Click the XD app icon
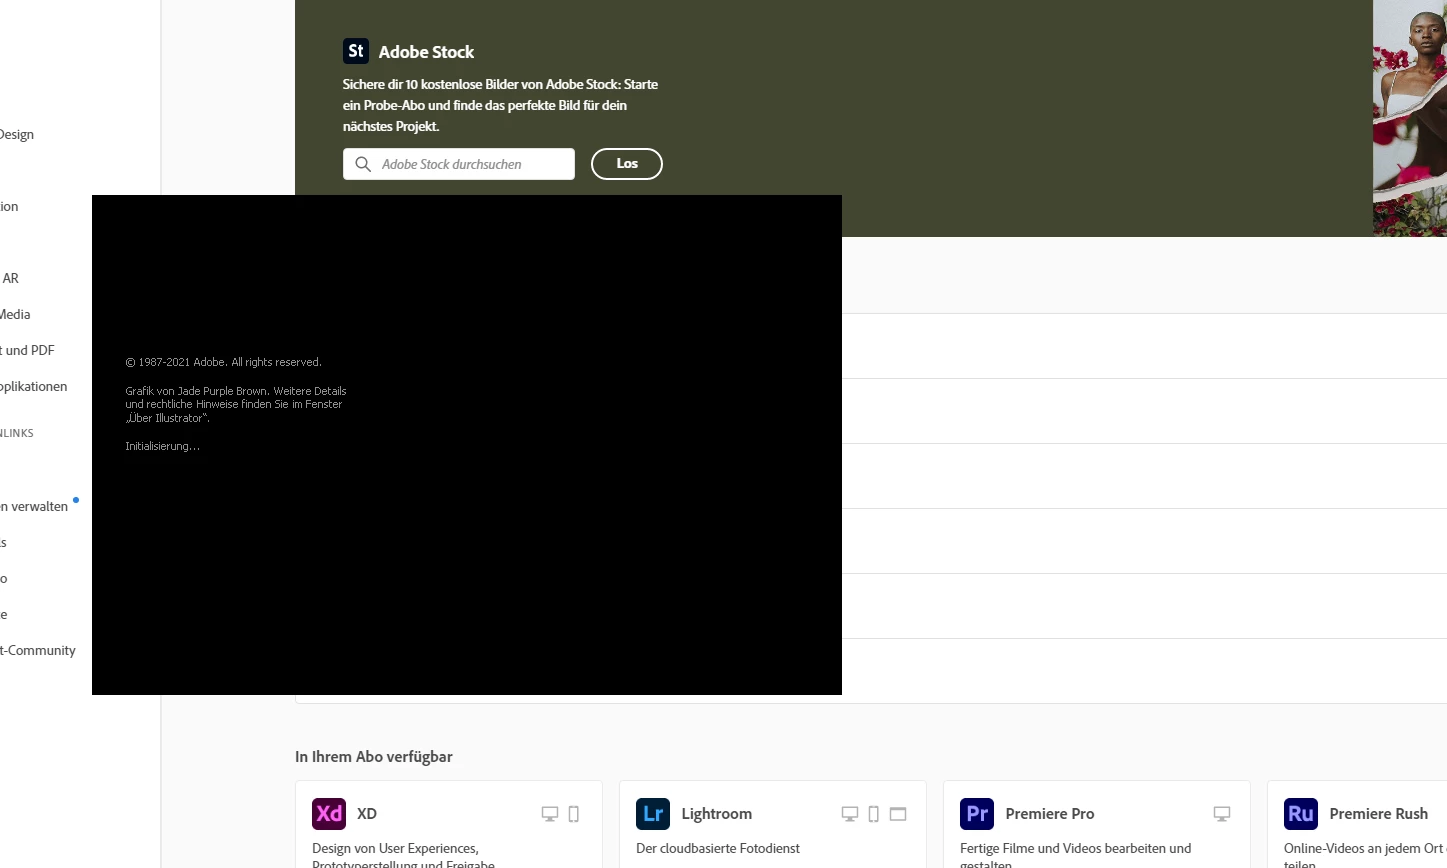The height and width of the screenshot is (868, 1447). (329, 814)
